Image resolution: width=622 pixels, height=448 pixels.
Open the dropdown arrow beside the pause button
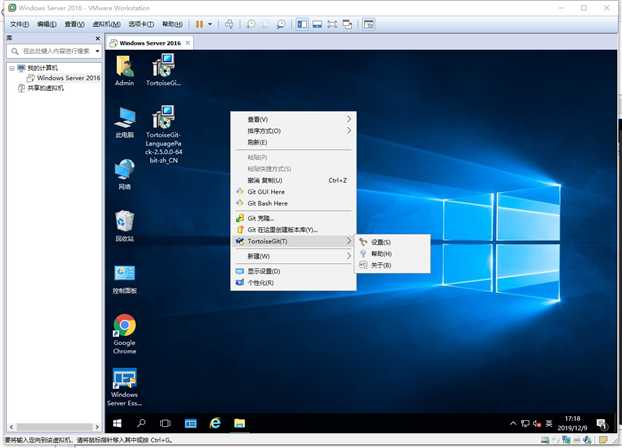pyautogui.click(x=210, y=24)
